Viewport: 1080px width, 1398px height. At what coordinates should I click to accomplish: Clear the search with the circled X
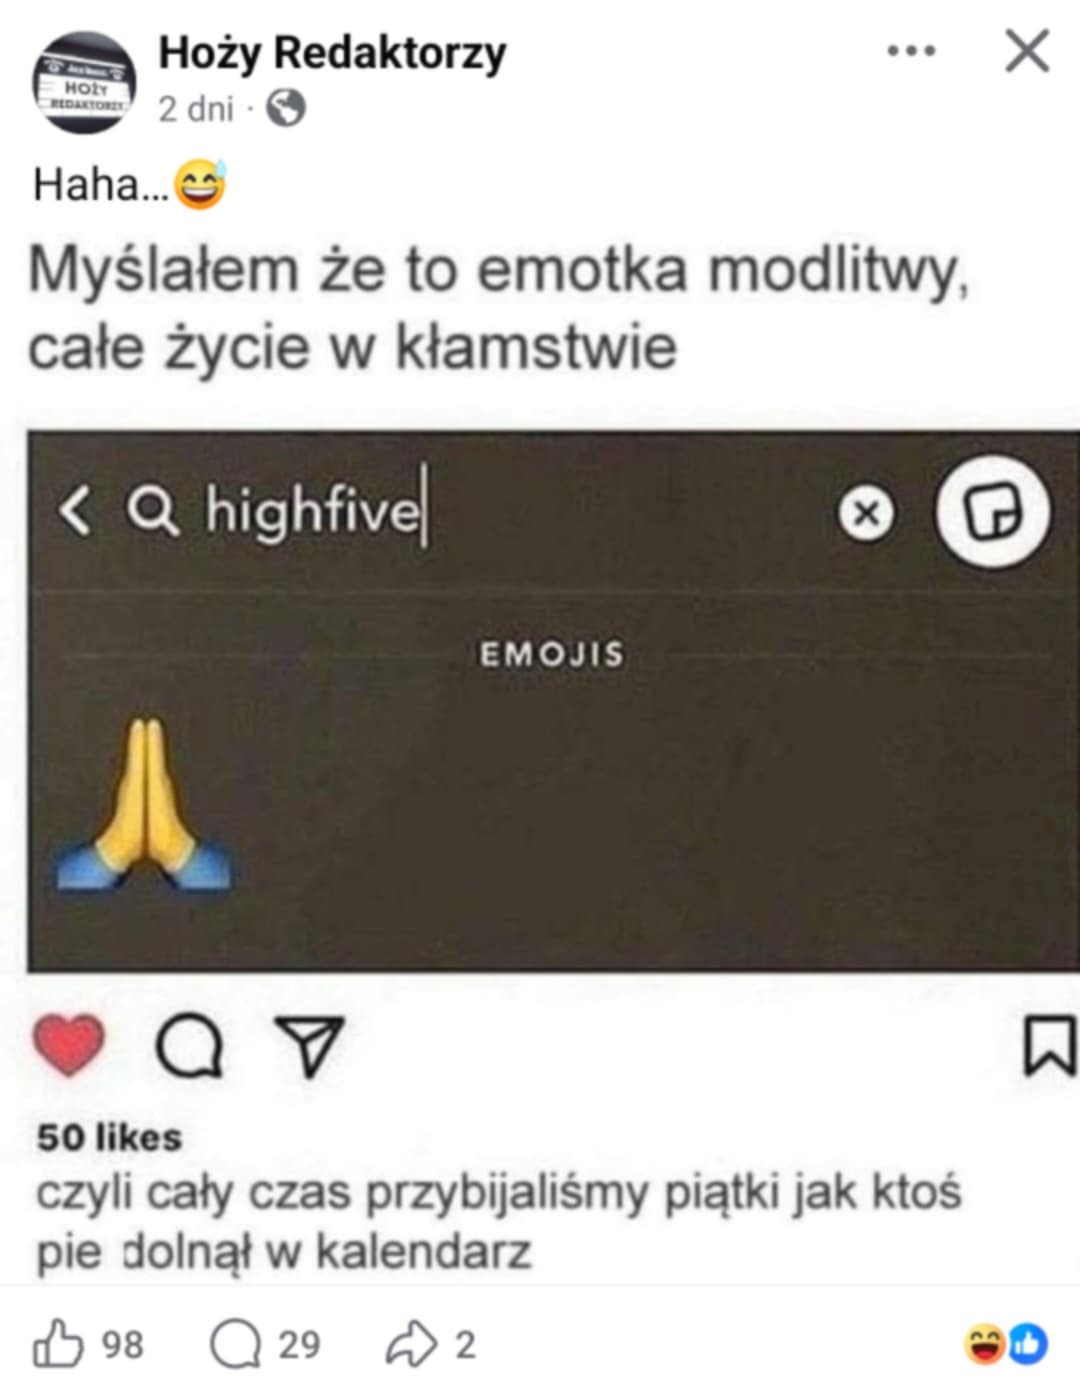(x=866, y=513)
